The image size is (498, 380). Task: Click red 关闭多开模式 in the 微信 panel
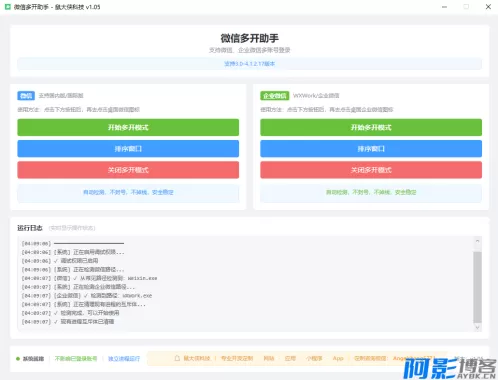[x=128, y=170]
